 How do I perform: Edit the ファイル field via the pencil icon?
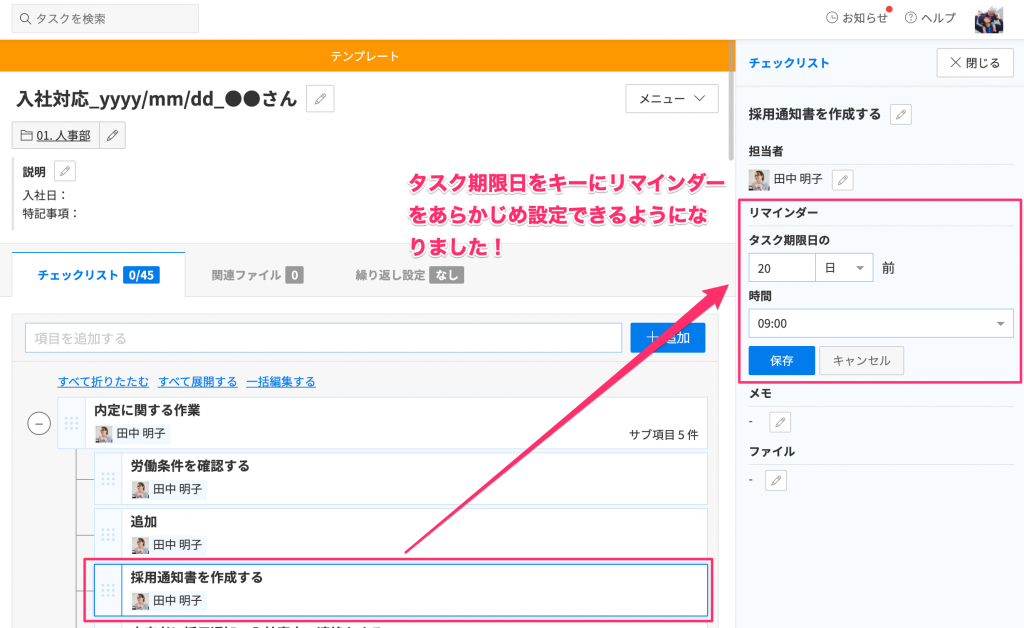pos(776,480)
